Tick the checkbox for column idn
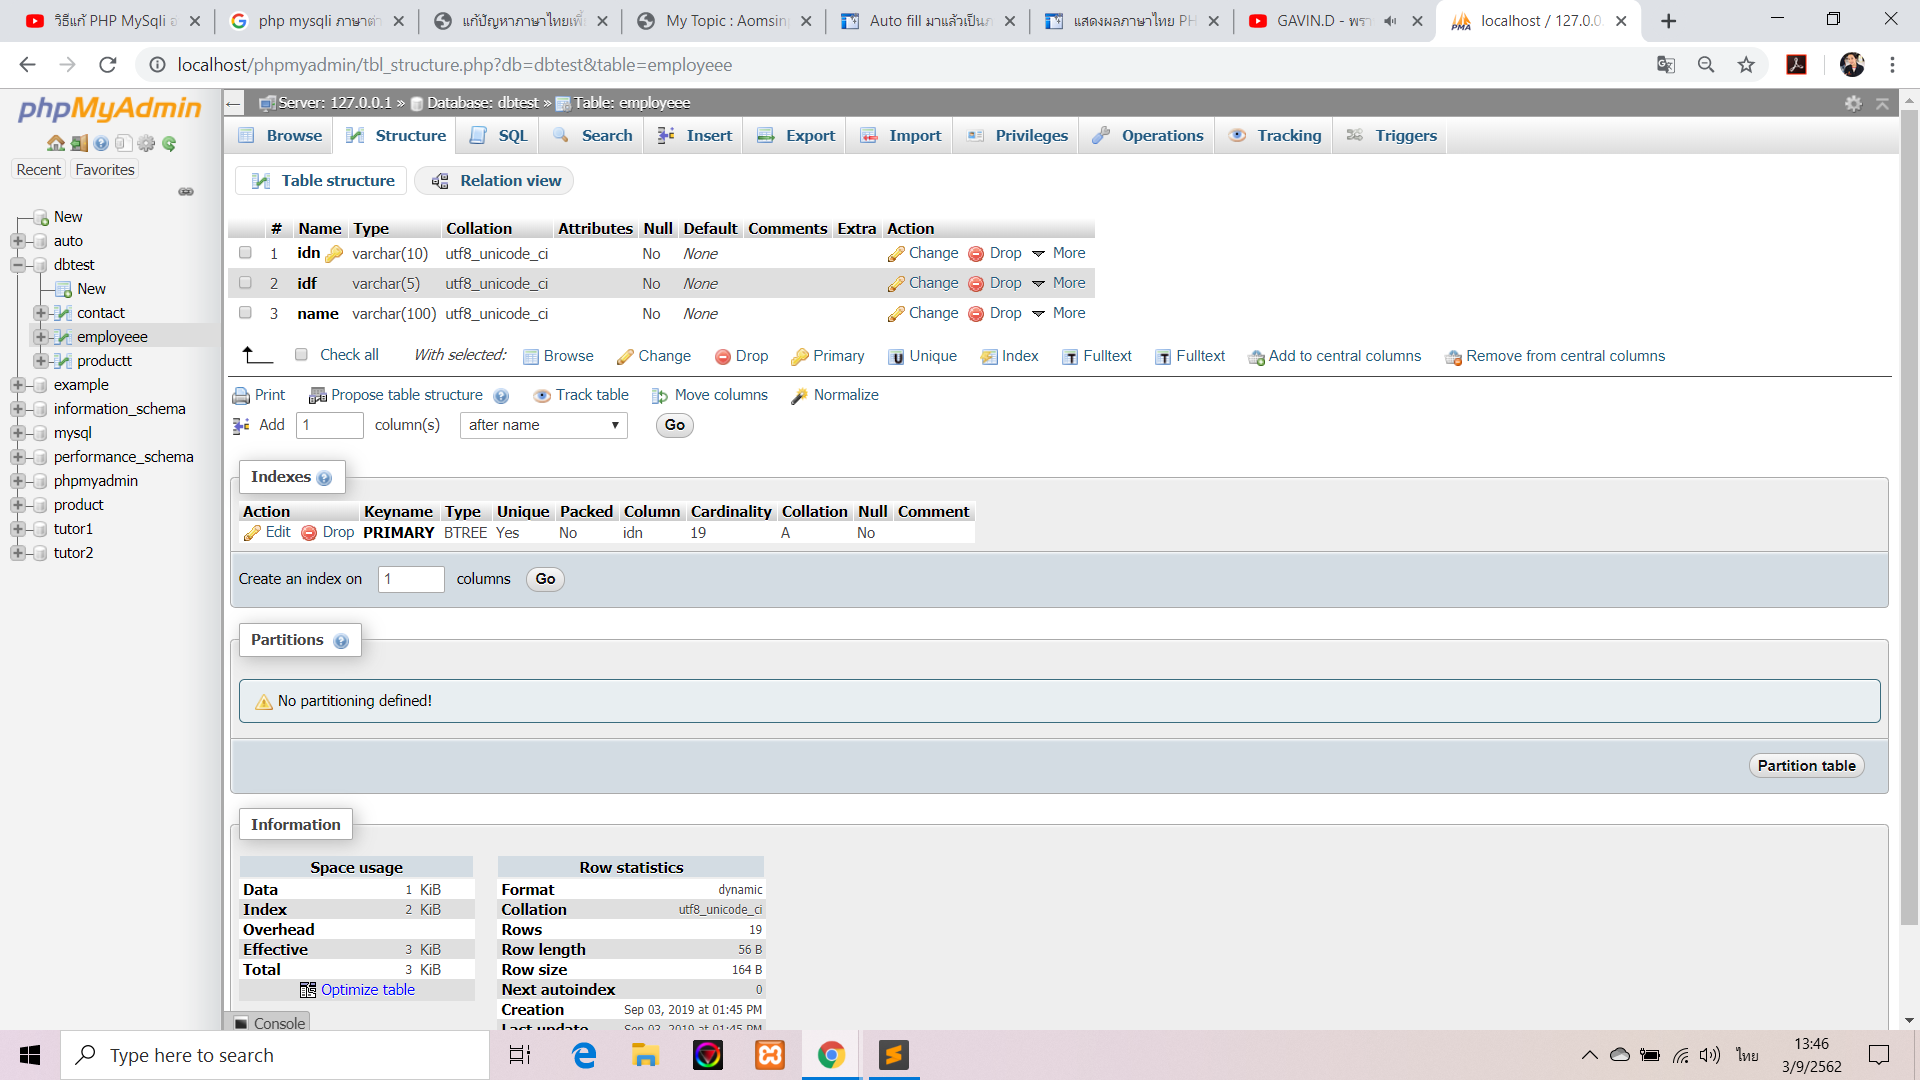The image size is (1920, 1080). (x=245, y=253)
